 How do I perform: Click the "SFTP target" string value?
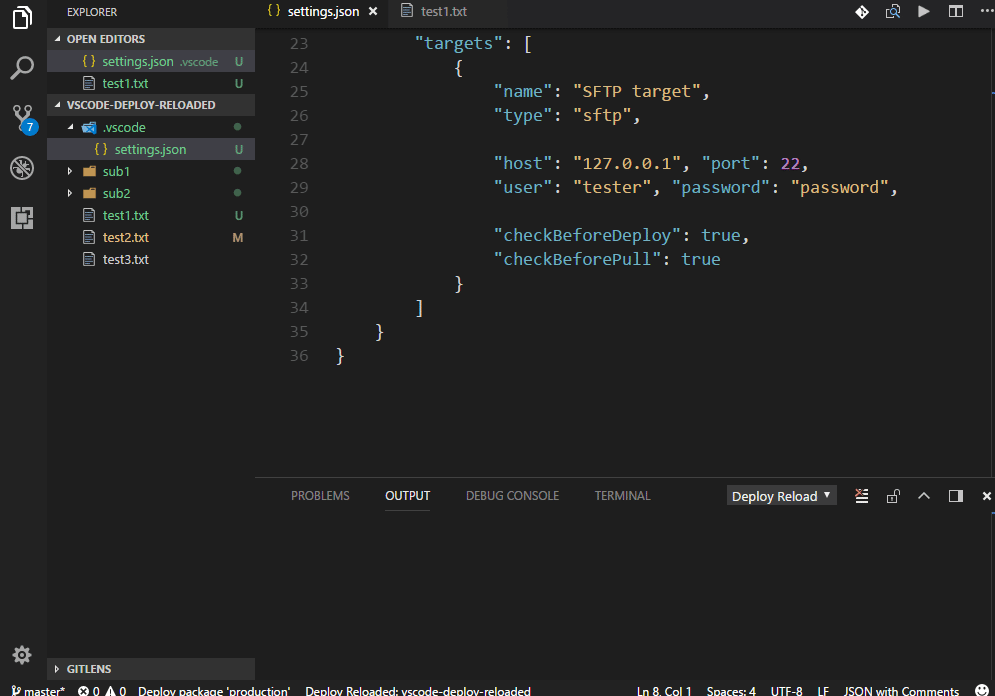(x=636, y=91)
